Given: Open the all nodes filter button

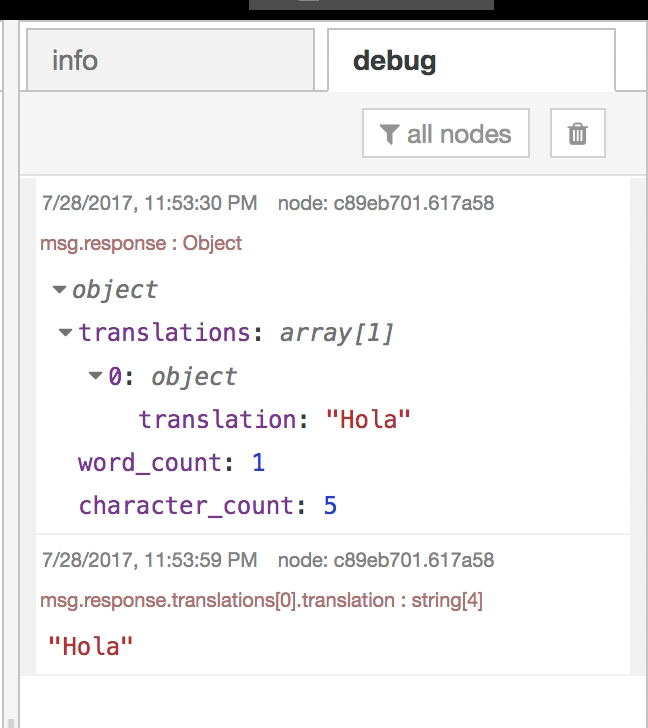Looking at the screenshot, I should click(445, 134).
